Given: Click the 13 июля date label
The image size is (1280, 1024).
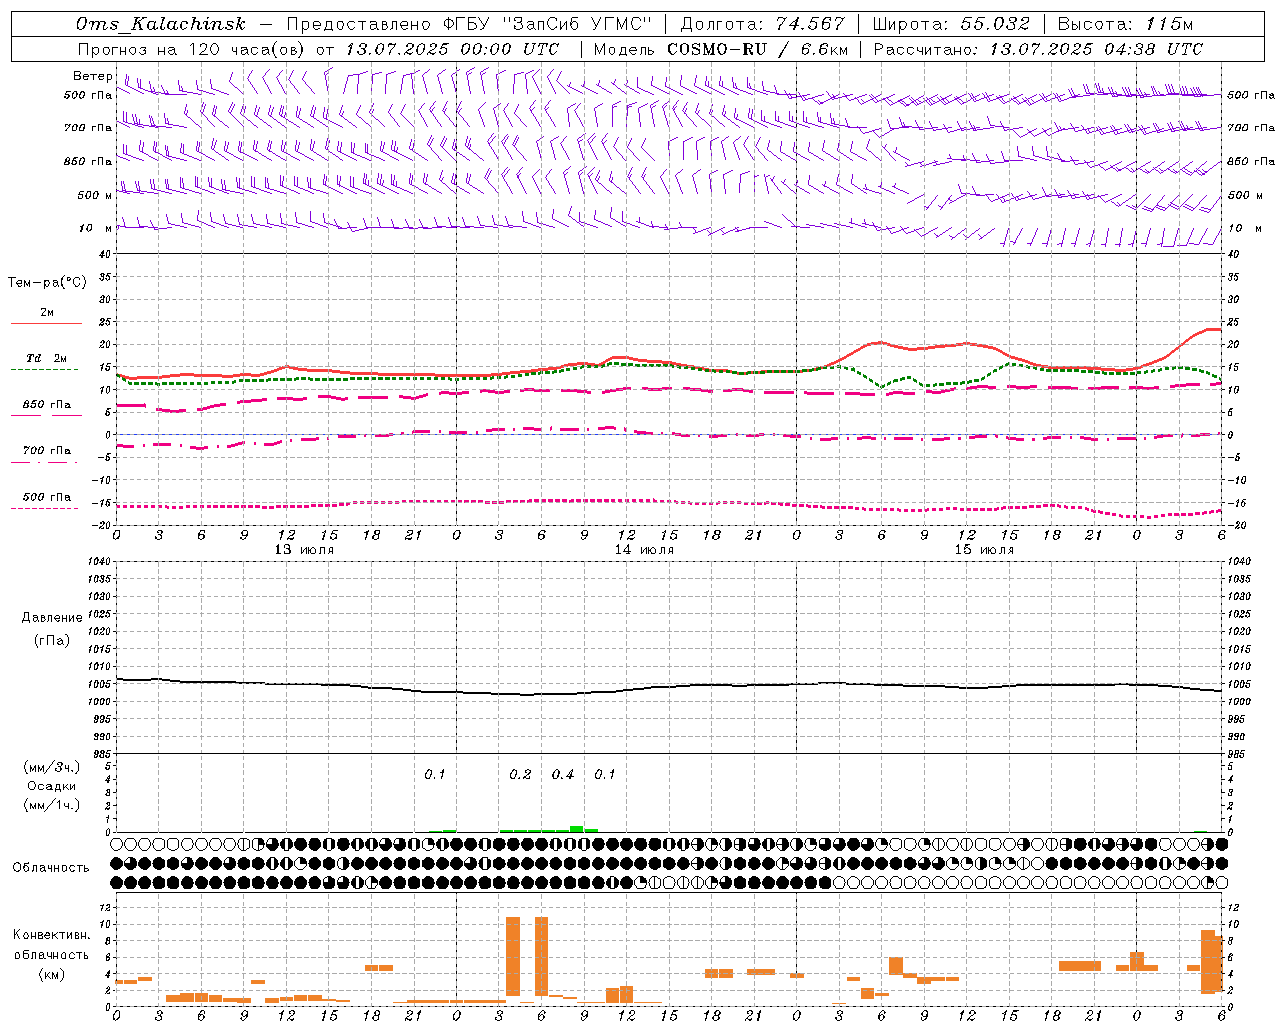Looking at the screenshot, I should pyautogui.click(x=304, y=549).
